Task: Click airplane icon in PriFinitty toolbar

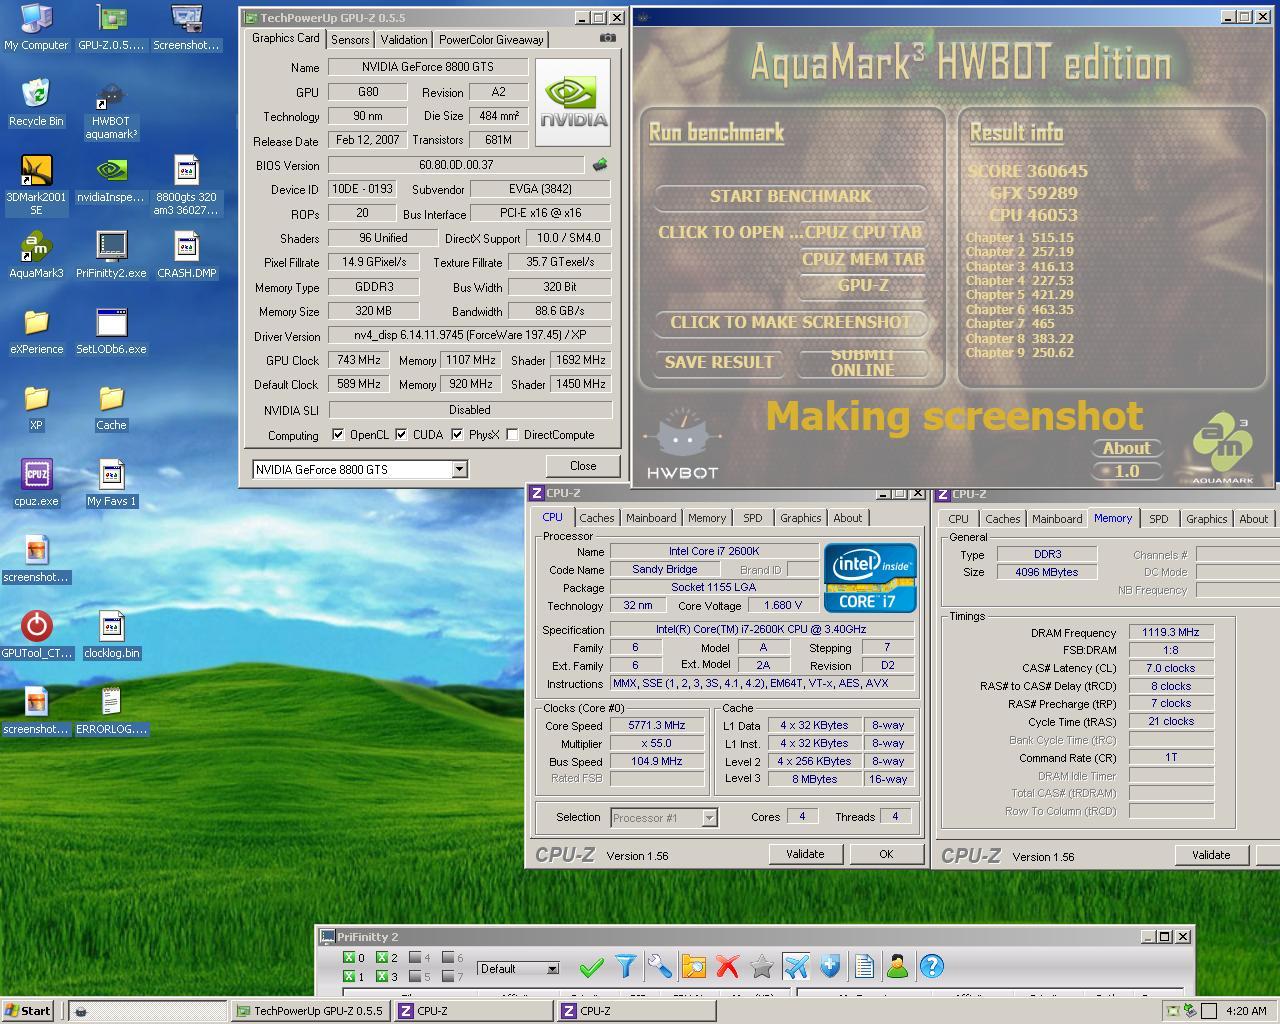Action: coord(796,967)
